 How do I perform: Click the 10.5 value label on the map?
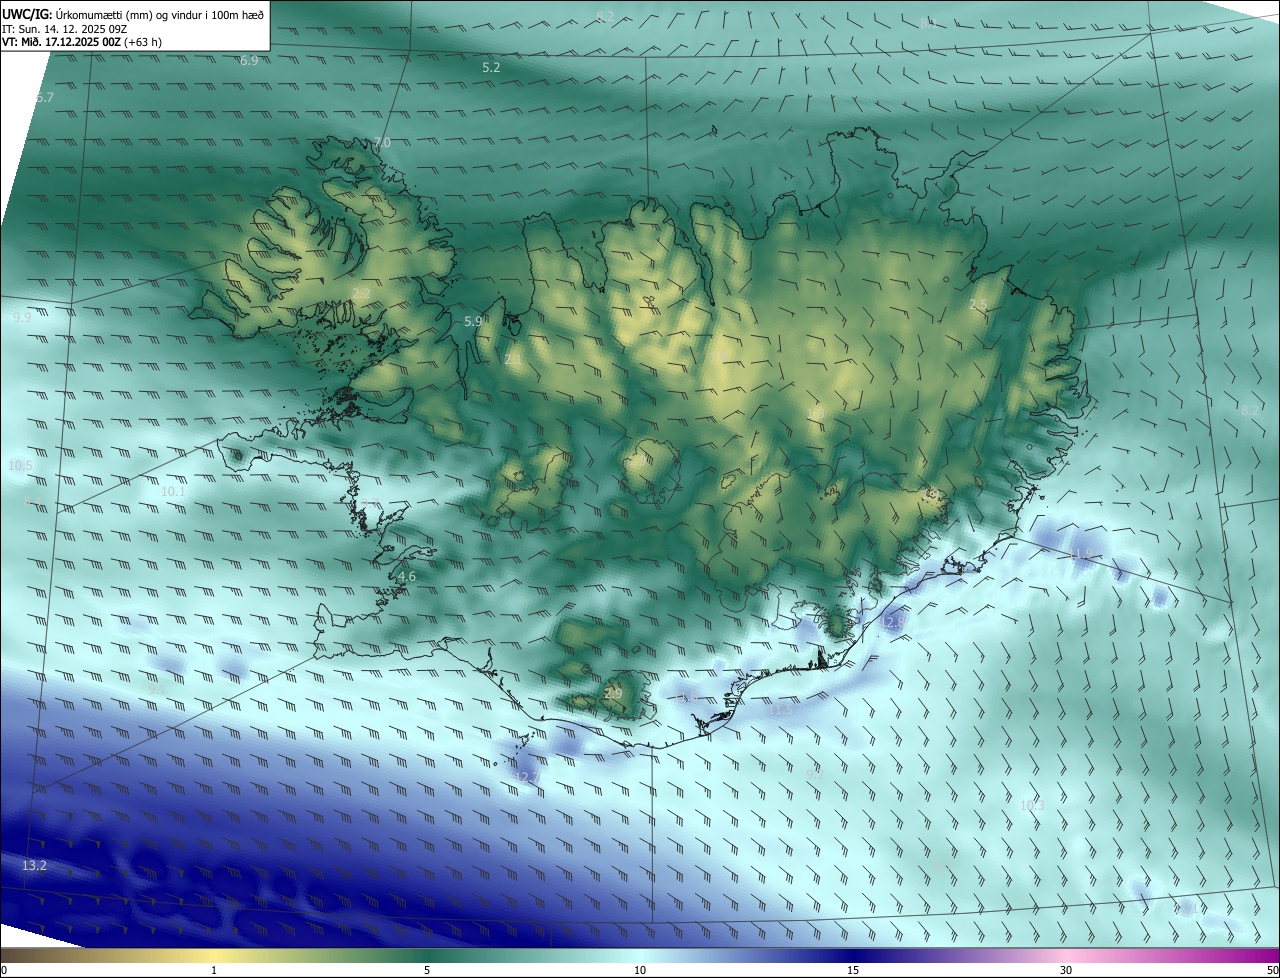coord(20,466)
